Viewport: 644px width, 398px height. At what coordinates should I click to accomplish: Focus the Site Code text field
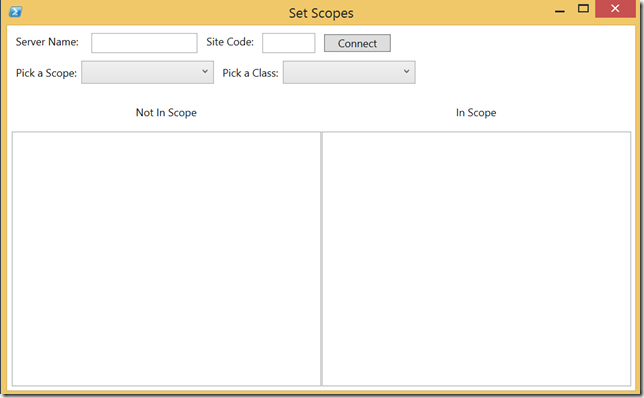(289, 43)
